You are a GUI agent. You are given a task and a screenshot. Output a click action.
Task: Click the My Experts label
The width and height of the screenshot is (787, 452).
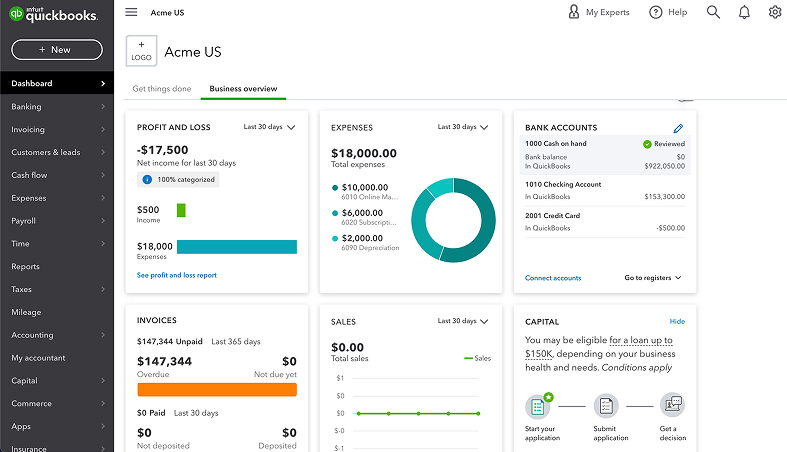pos(607,12)
